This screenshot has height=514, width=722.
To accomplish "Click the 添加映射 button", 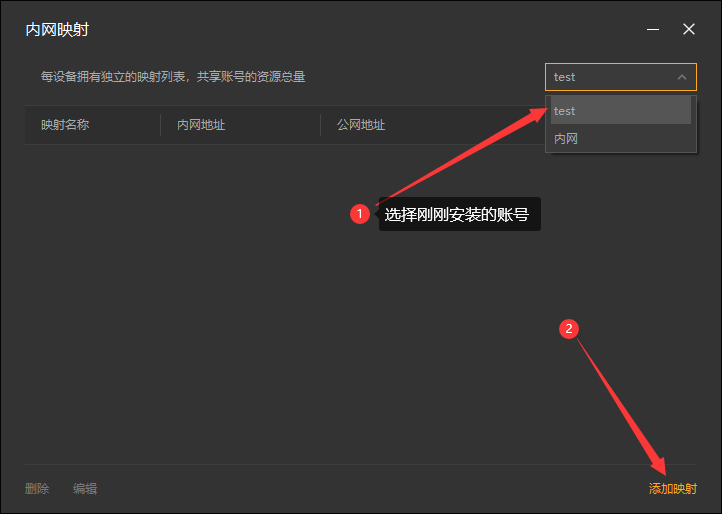I will click(672, 489).
